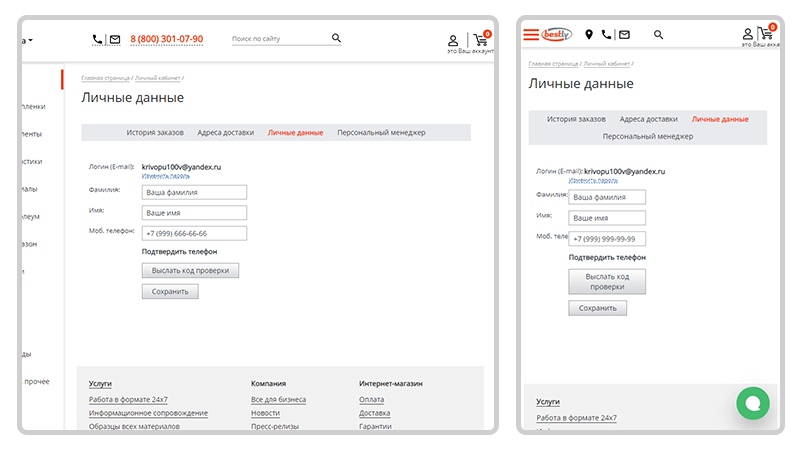Click the search magnifier in desktop search field
Screen dimensions: 800x450
(336, 38)
